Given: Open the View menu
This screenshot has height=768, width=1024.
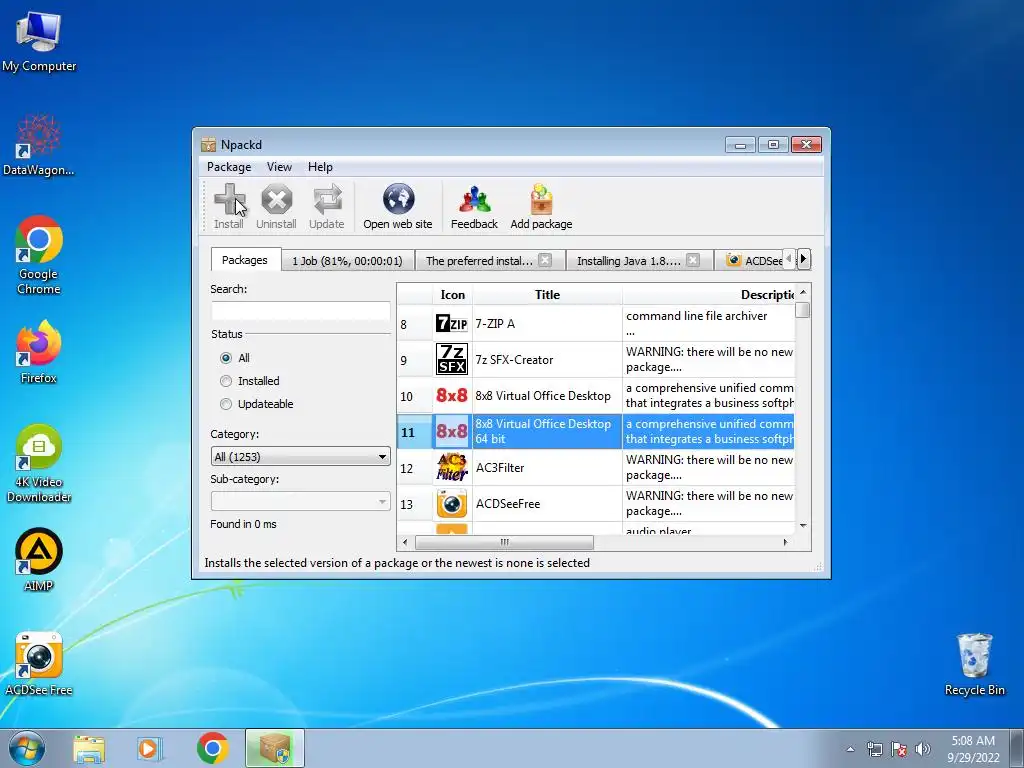Looking at the screenshot, I should point(279,167).
